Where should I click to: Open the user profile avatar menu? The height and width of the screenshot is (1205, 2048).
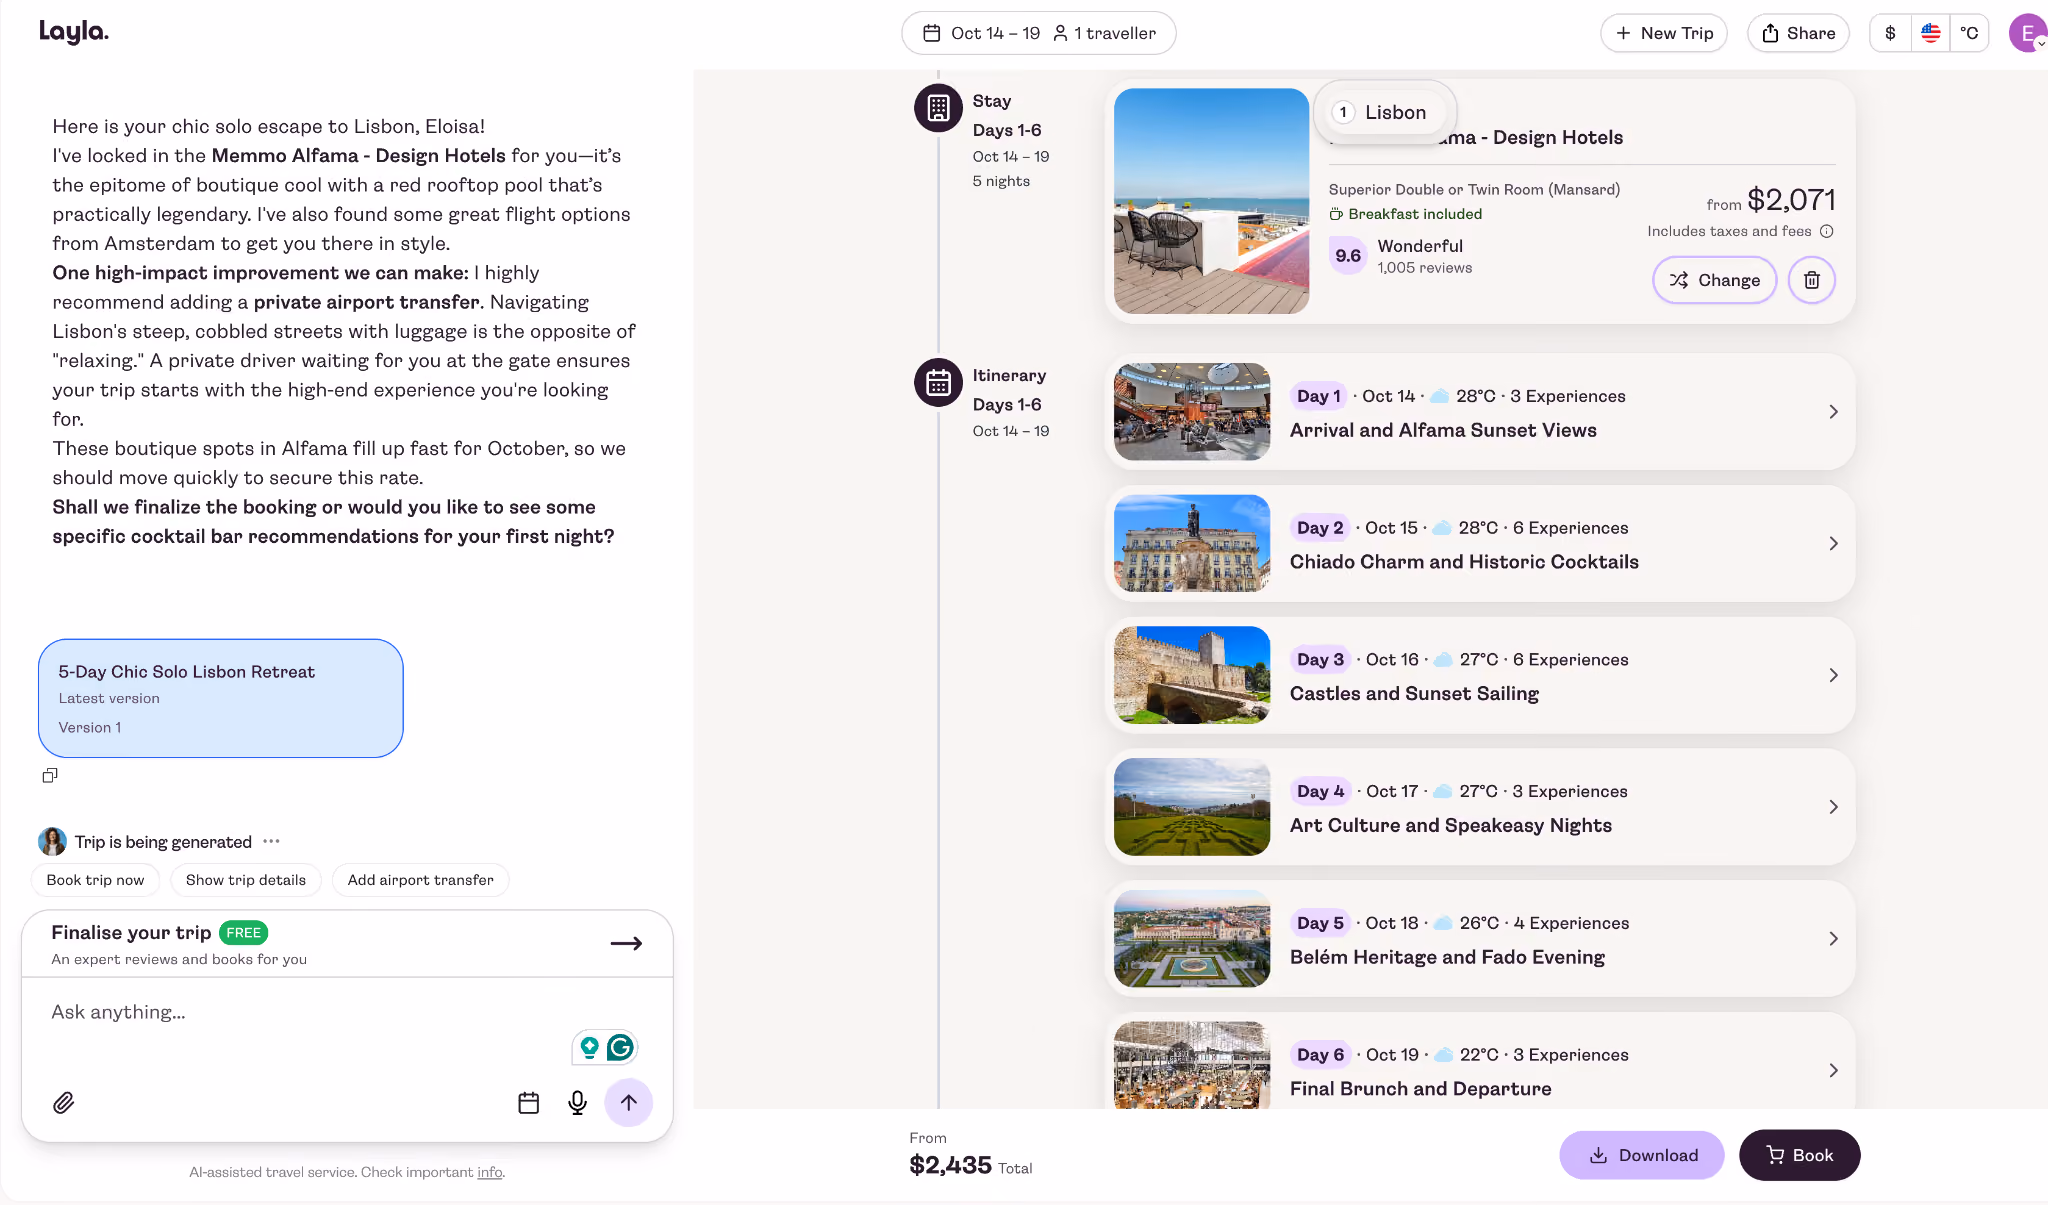point(2028,33)
